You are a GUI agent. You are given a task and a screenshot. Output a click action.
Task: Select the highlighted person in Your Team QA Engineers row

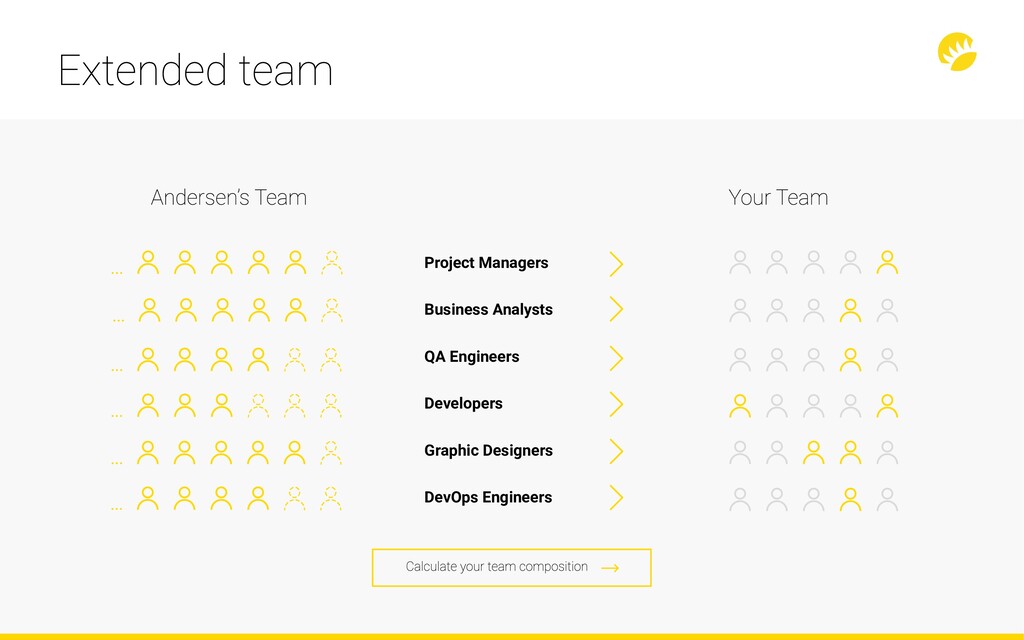coord(850,359)
